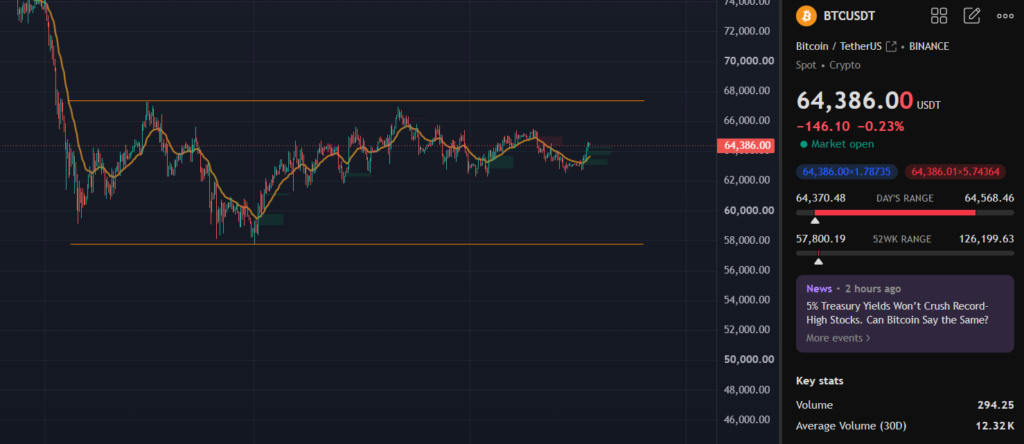Click the lower orange support line
Screen dimensions: 1024x444
click(357, 244)
